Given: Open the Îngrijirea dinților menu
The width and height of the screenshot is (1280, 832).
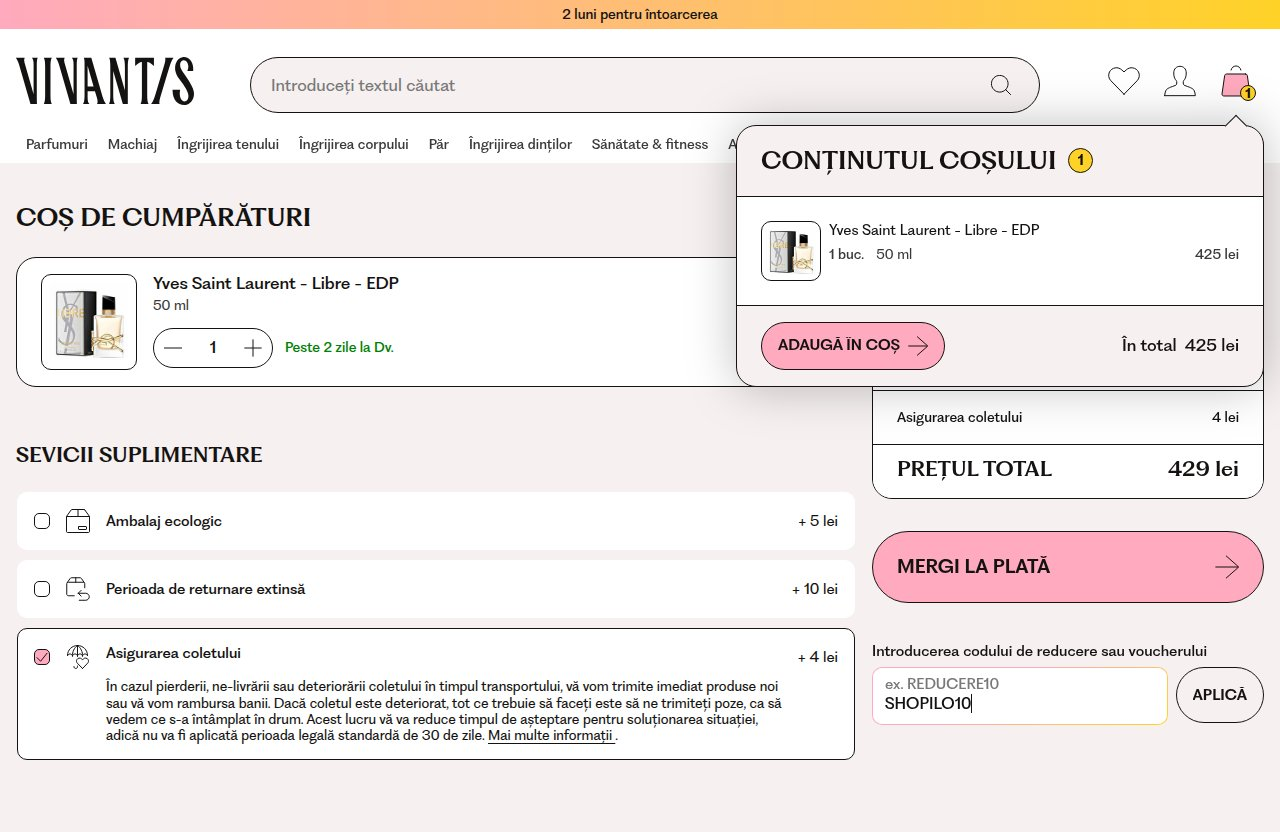Looking at the screenshot, I should tap(520, 144).
